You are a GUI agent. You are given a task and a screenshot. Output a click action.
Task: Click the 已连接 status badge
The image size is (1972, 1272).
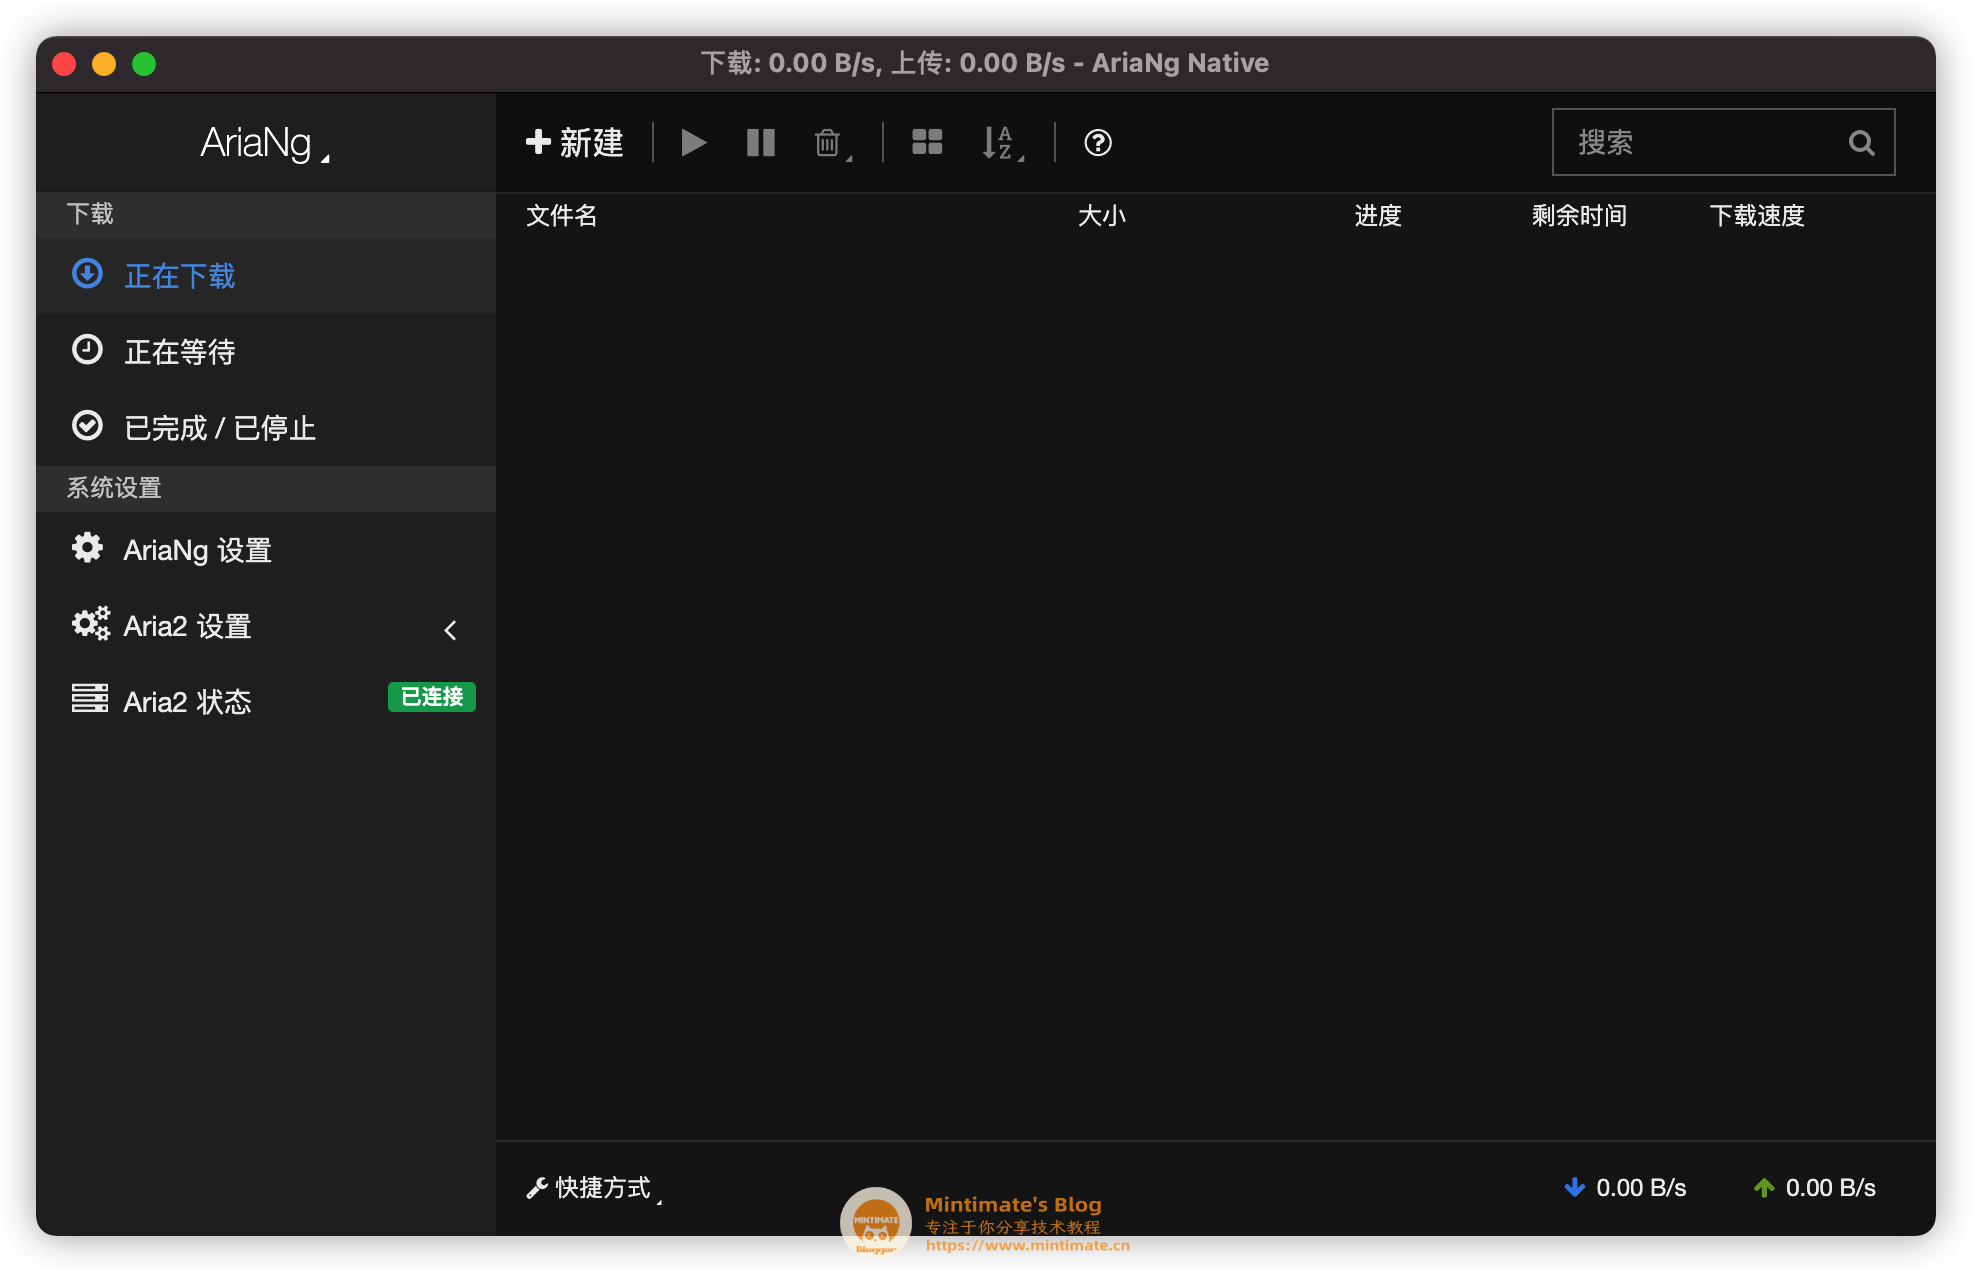click(x=431, y=697)
